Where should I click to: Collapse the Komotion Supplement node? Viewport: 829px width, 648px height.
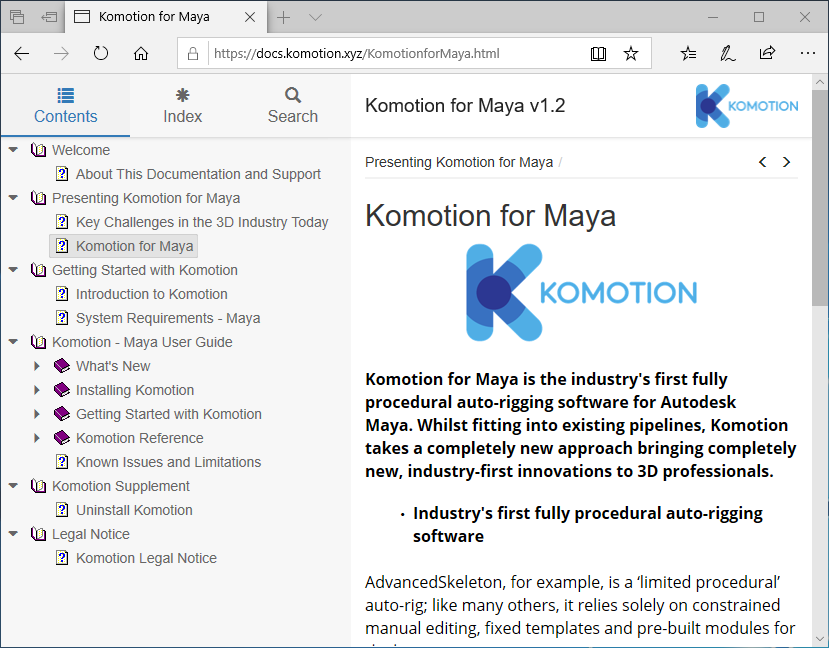pos(14,486)
